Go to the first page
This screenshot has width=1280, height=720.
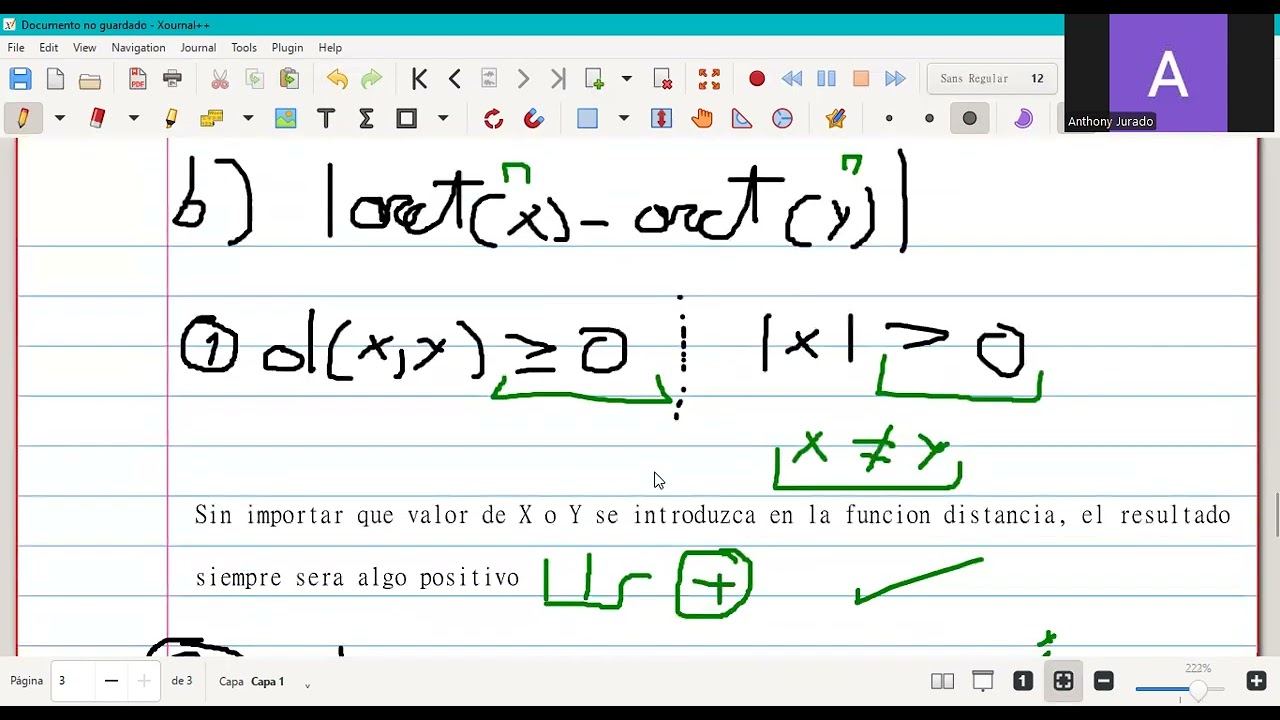[420, 79]
